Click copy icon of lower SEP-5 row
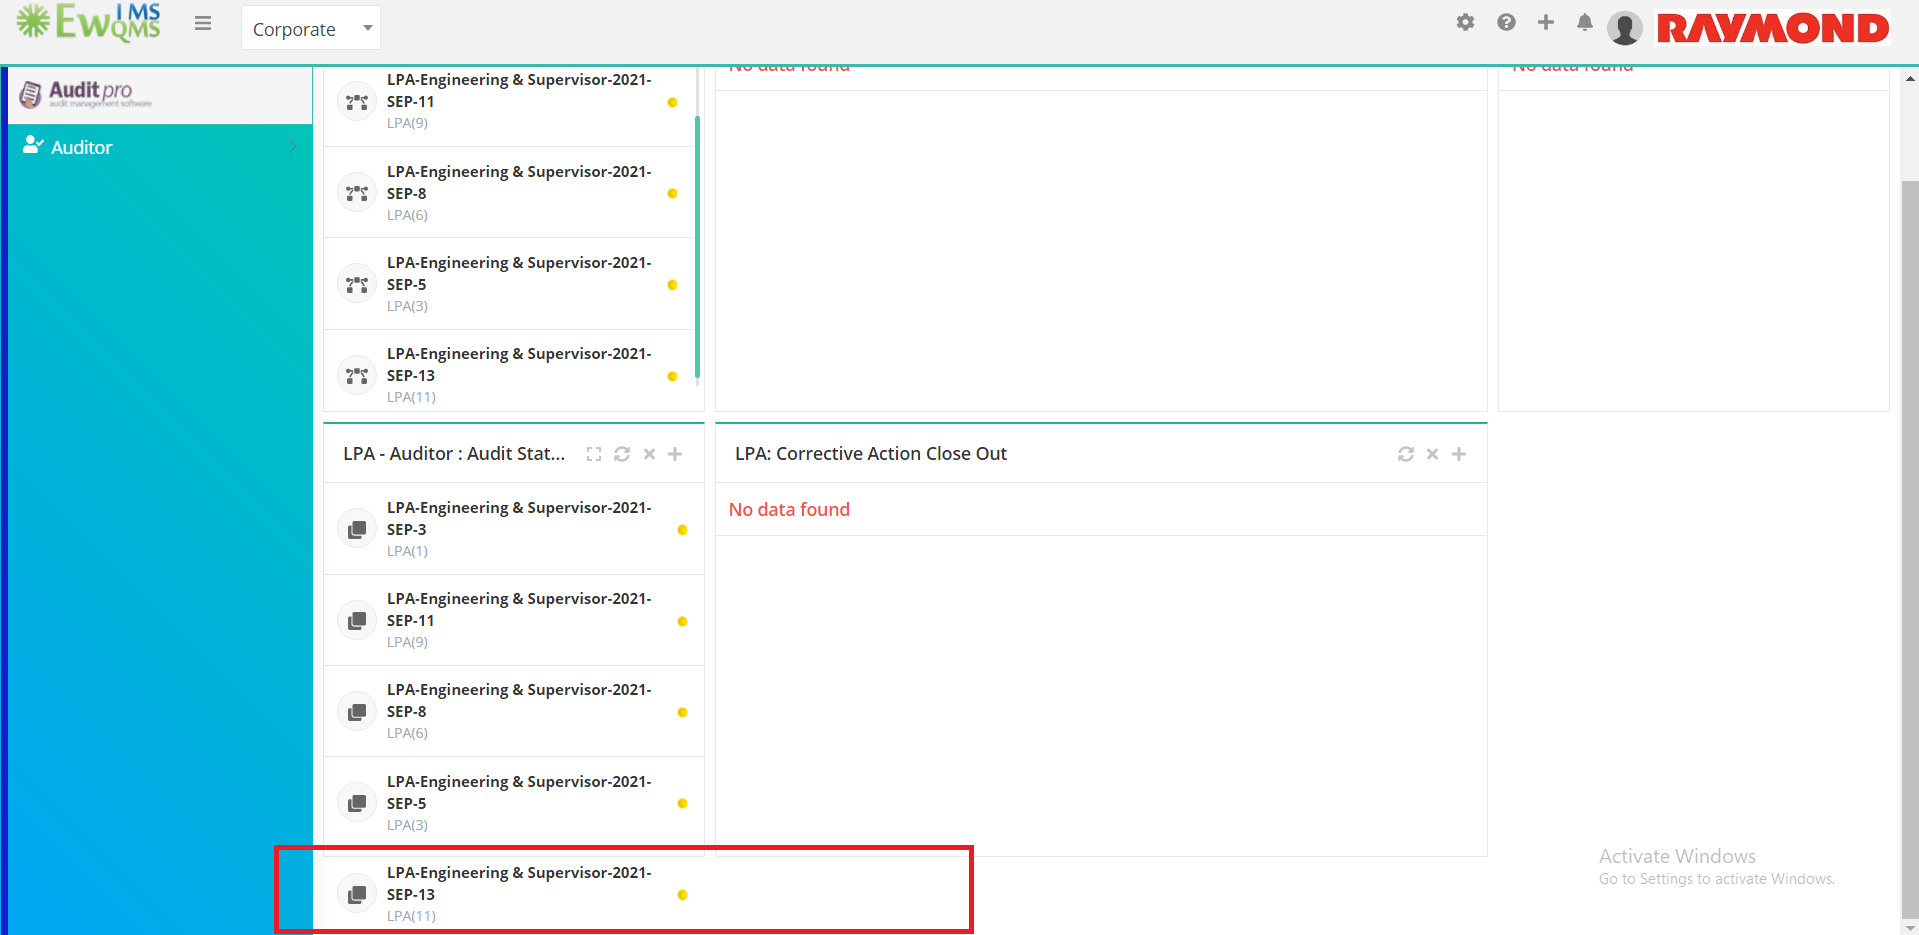The height and width of the screenshot is (935, 1919). [357, 803]
